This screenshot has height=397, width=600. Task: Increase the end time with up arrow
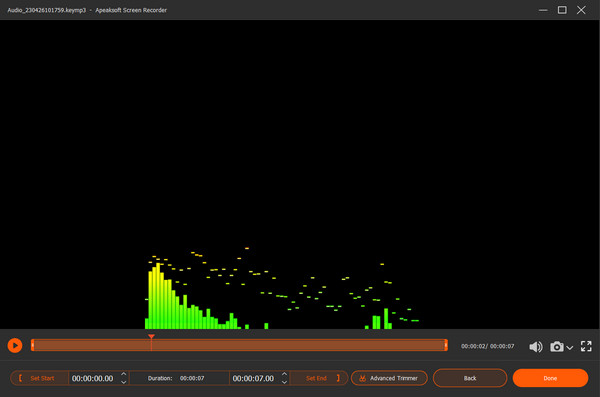284,374
